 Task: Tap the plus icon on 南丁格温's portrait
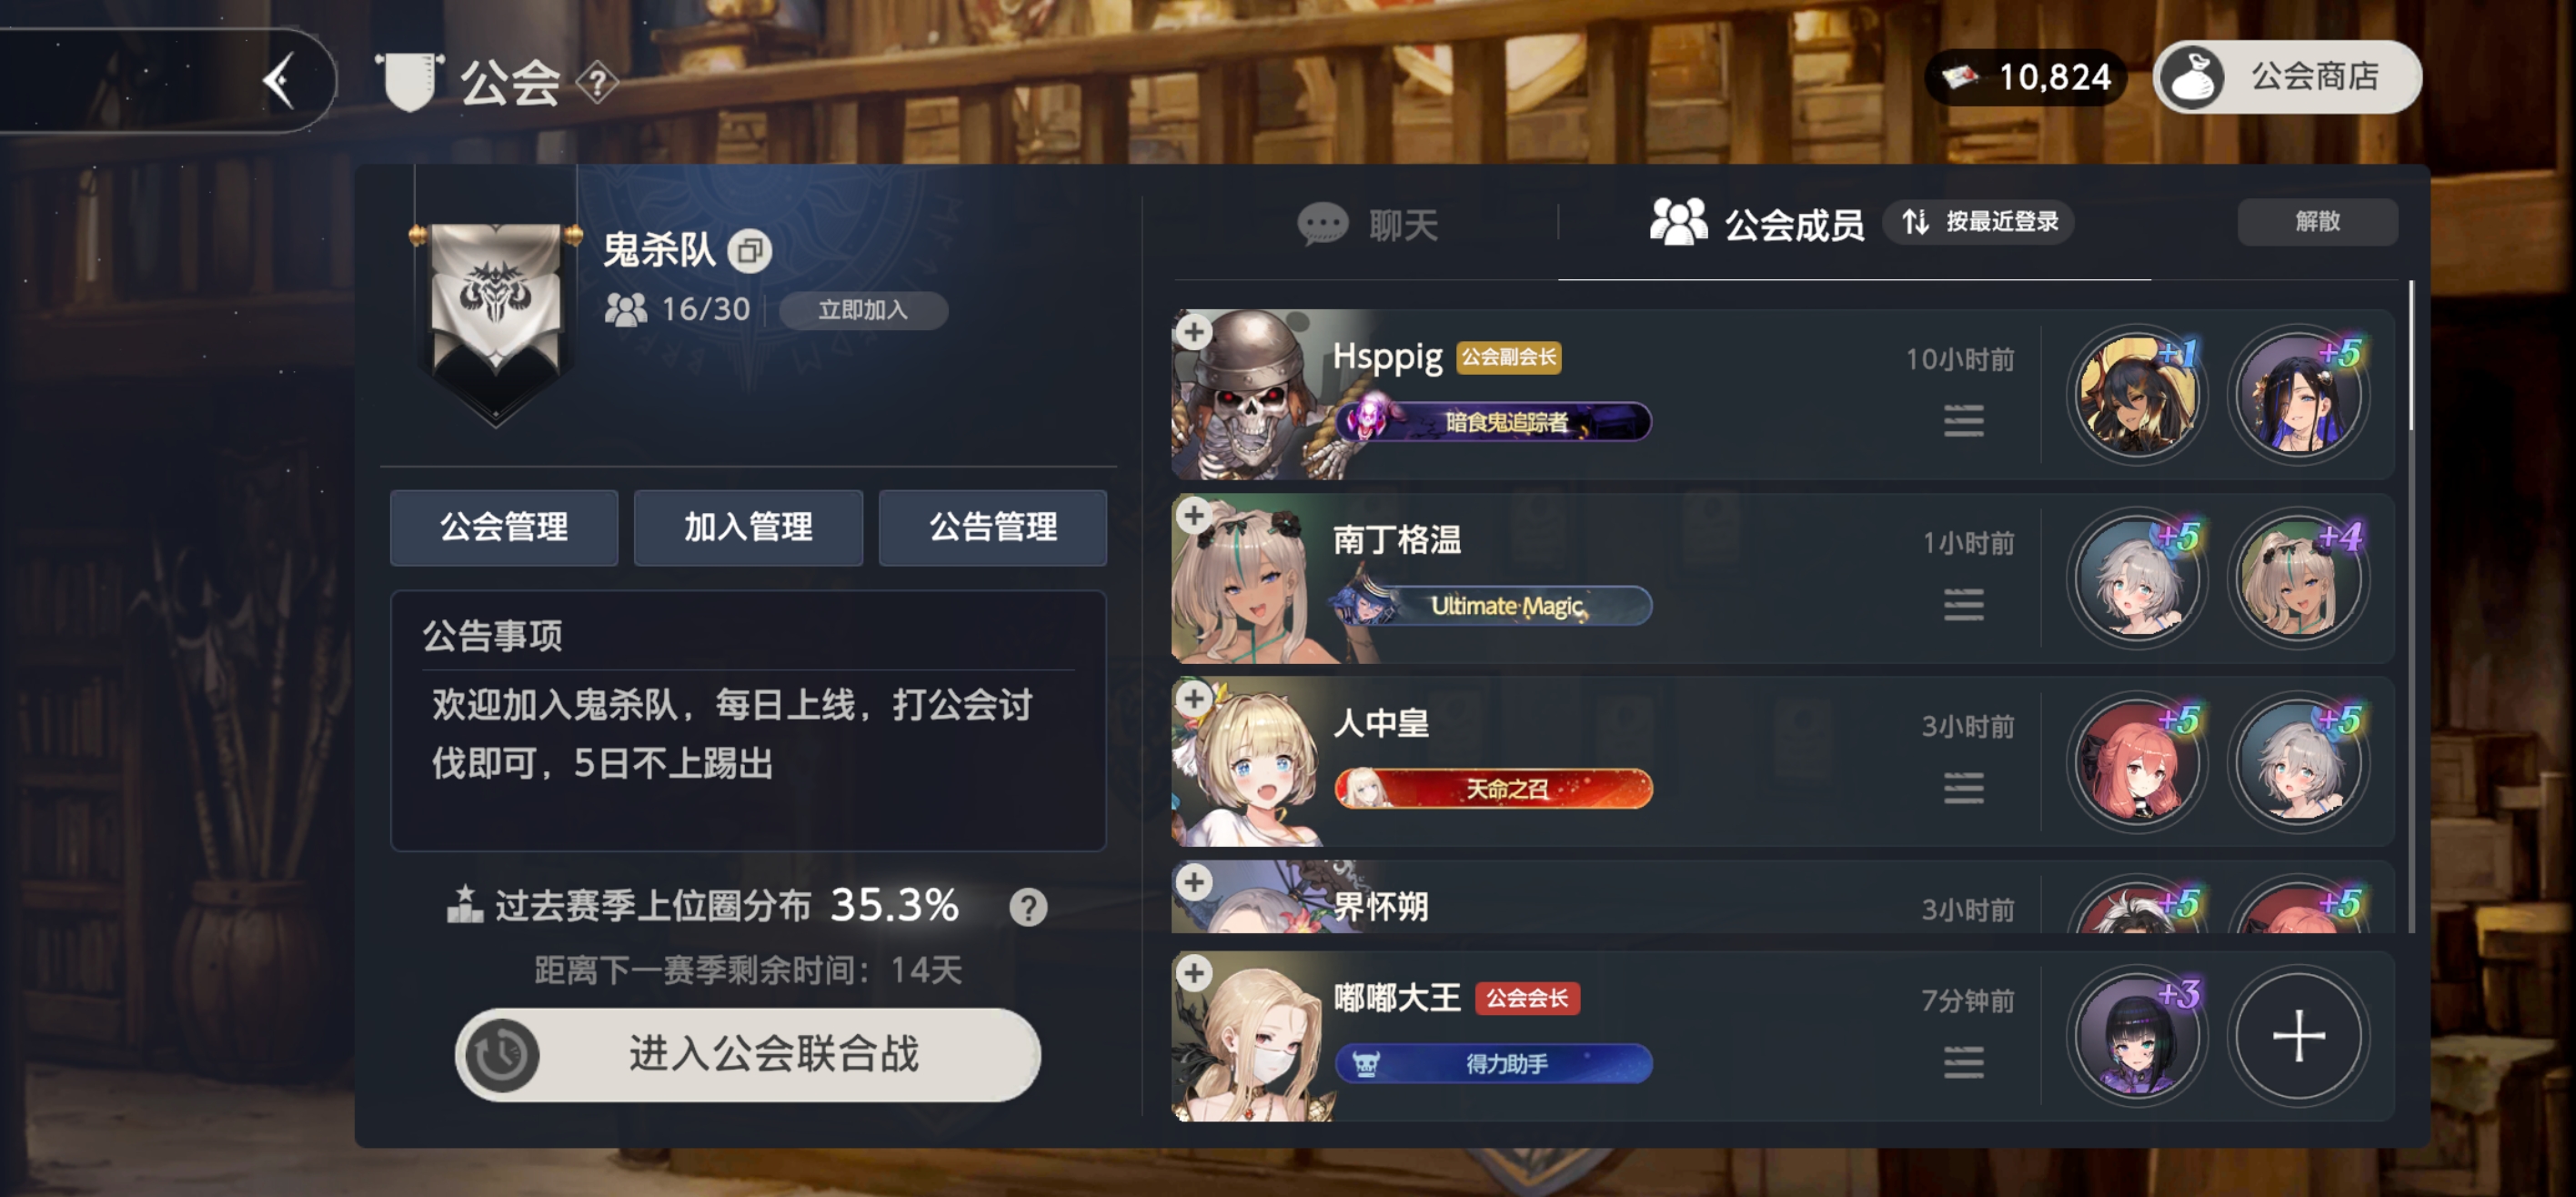1194,516
